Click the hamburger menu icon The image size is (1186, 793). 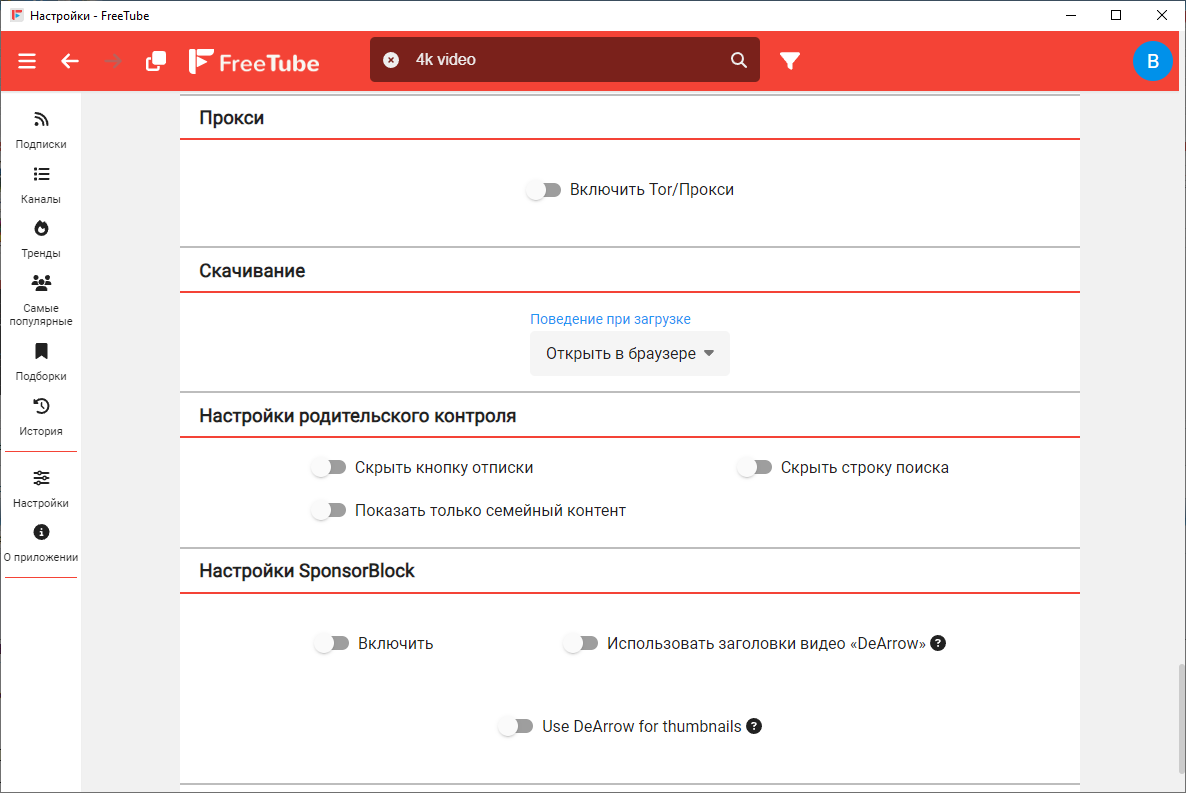coord(27,61)
